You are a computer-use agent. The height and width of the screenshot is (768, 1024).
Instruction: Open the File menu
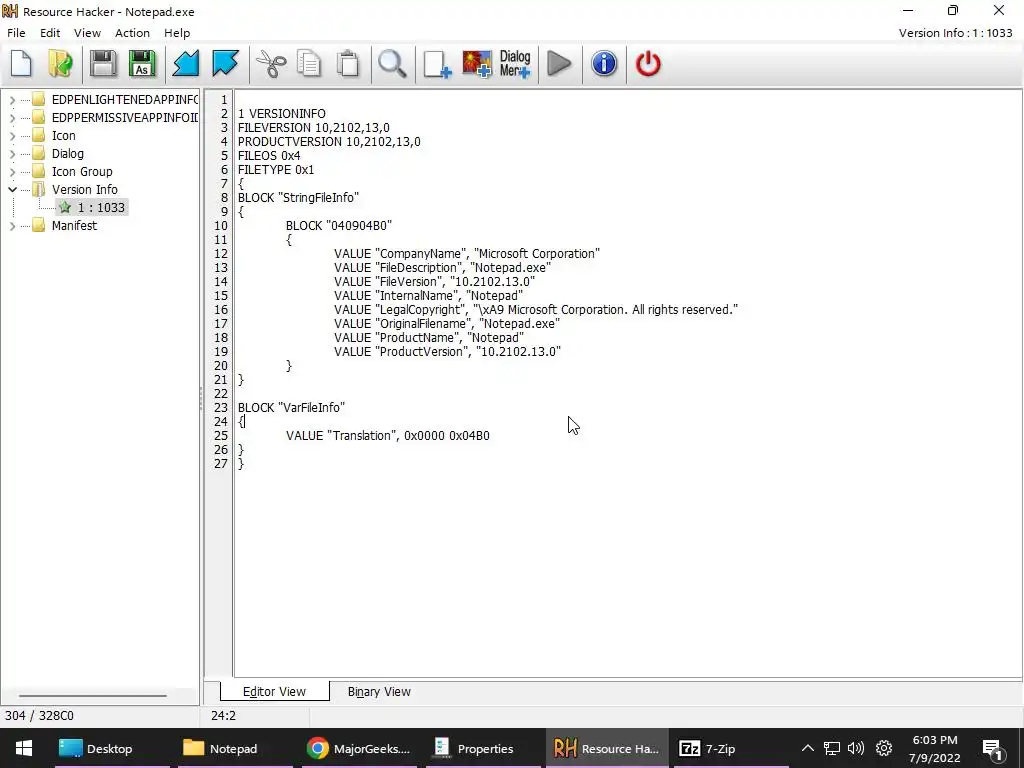tap(16, 33)
